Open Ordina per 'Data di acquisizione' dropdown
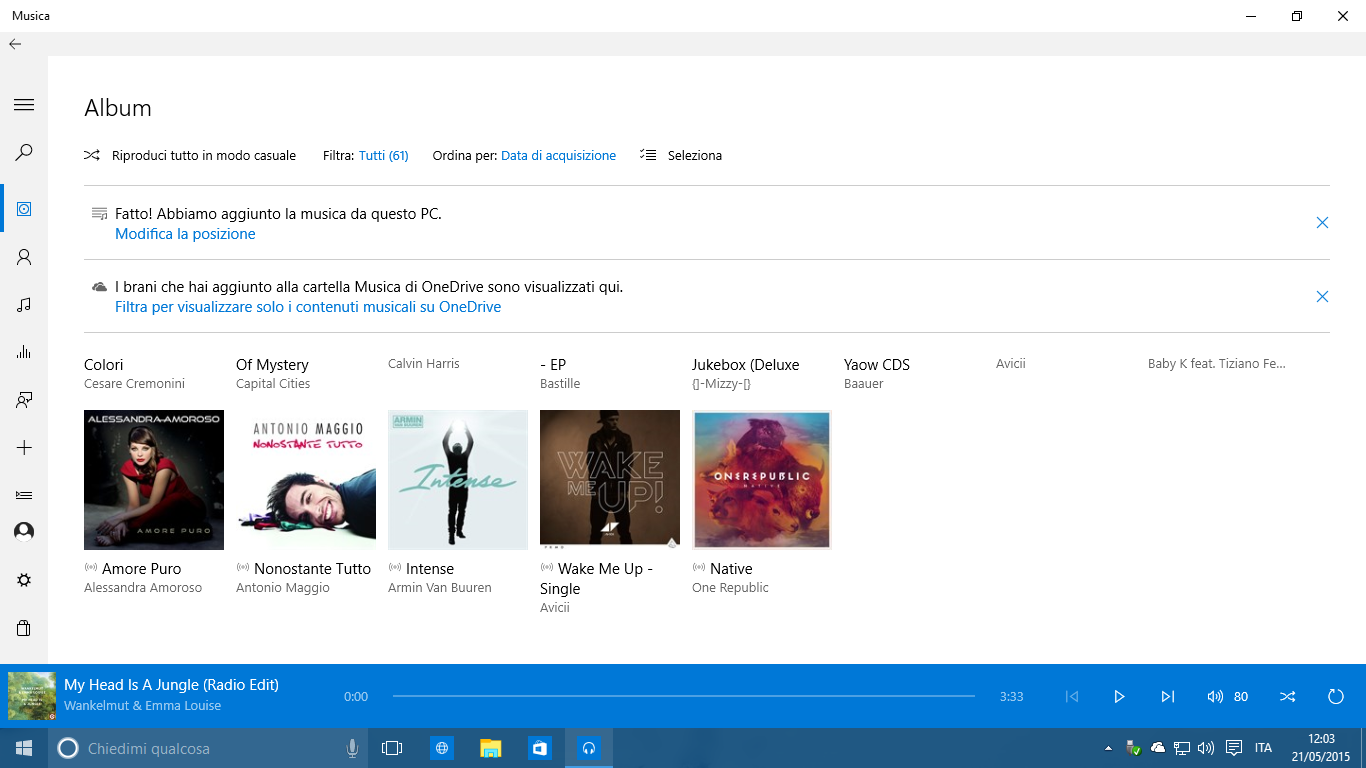This screenshot has width=1366, height=768. coord(558,155)
